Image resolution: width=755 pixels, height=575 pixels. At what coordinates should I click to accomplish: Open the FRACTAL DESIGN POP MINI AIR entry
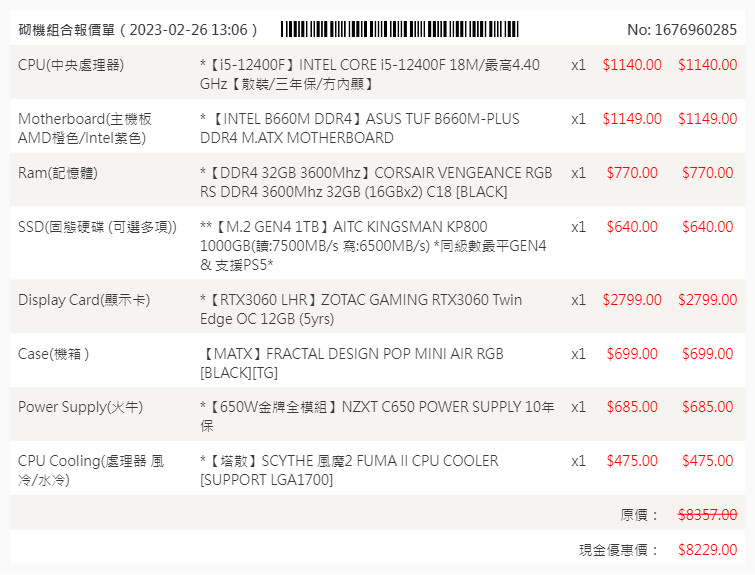tap(351, 363)
